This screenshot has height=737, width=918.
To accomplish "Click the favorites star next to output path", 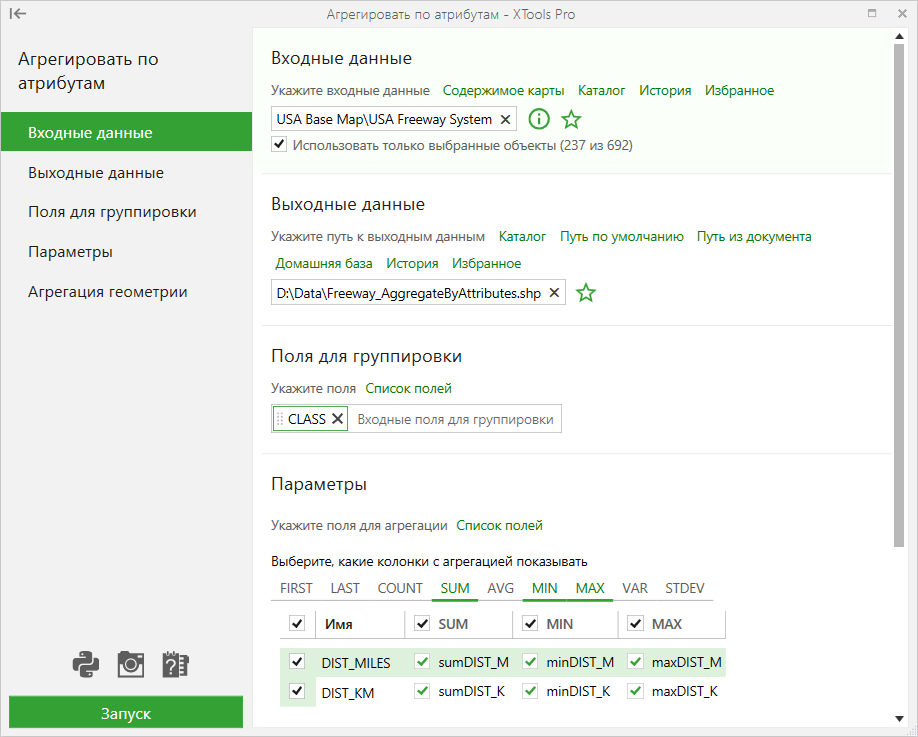I will point(585,293).
